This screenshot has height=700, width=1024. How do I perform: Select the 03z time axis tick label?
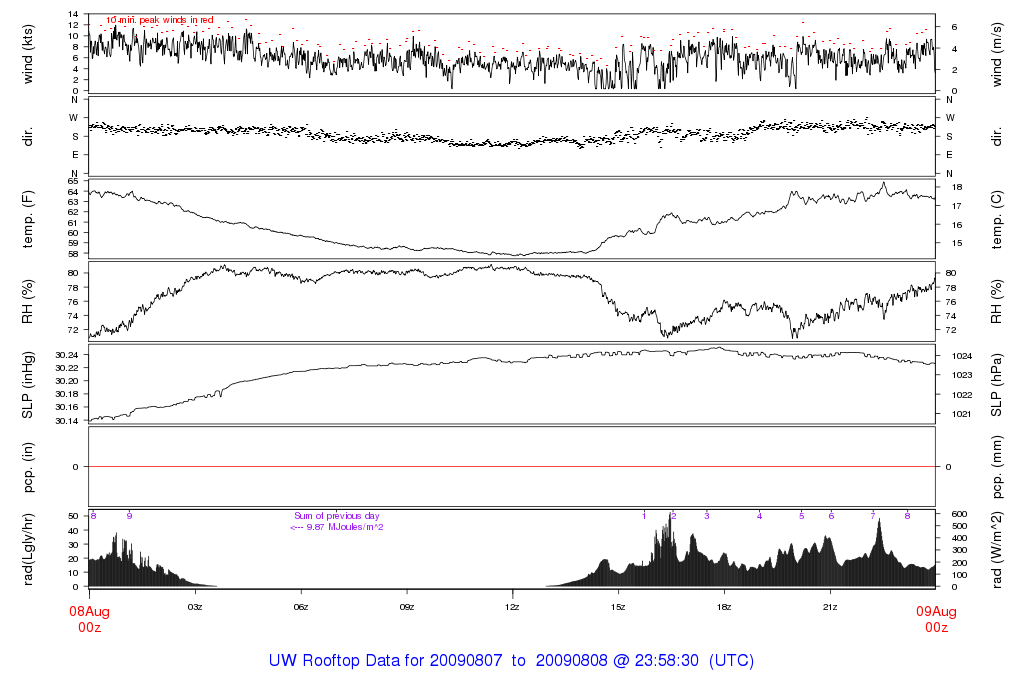click(x=195, y=607)
